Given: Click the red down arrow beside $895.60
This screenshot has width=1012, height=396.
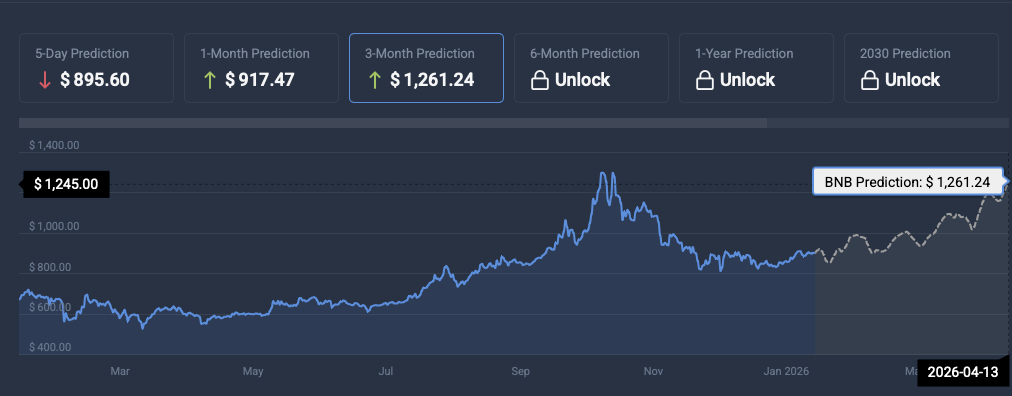Looking at the screenshot, I should coord(45,80).
